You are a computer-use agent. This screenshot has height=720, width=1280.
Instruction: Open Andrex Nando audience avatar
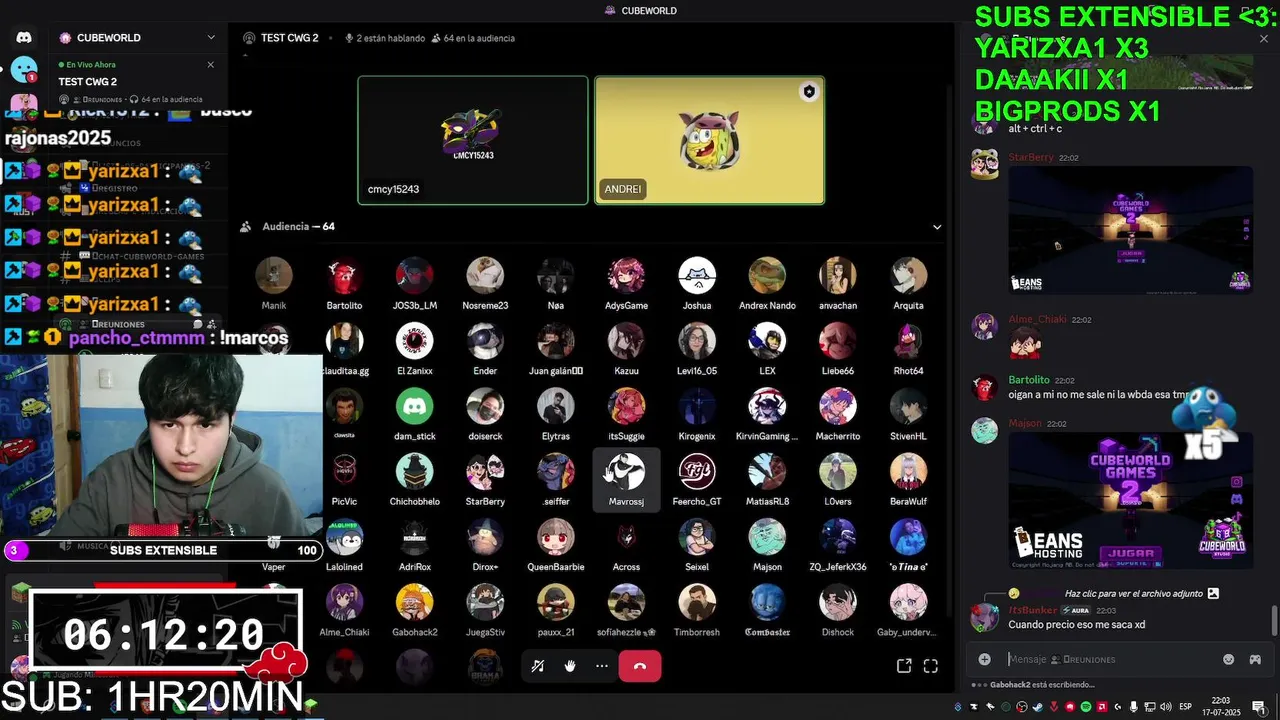coord(767,276)
